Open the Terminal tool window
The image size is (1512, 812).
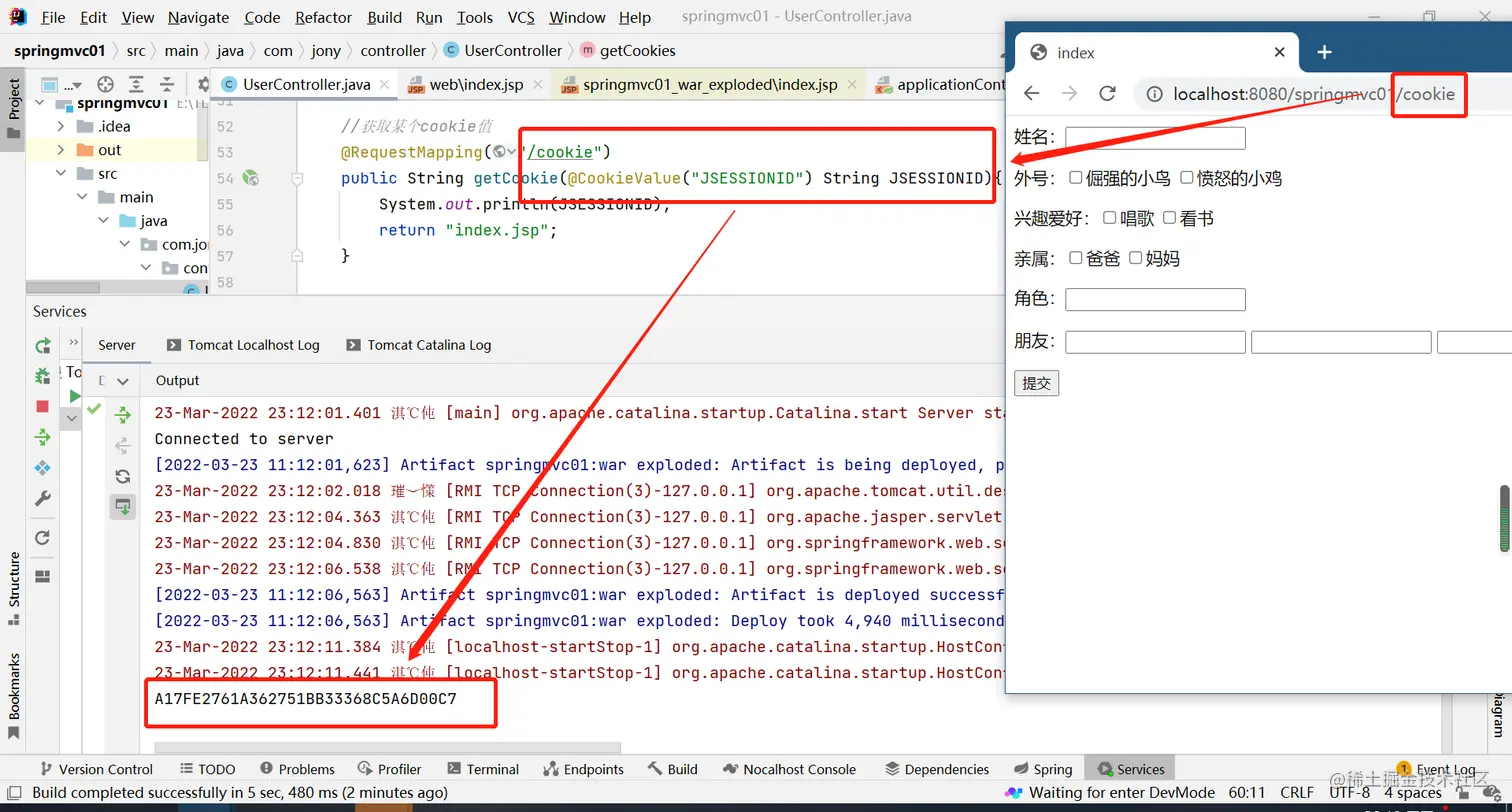click(483, 769)
